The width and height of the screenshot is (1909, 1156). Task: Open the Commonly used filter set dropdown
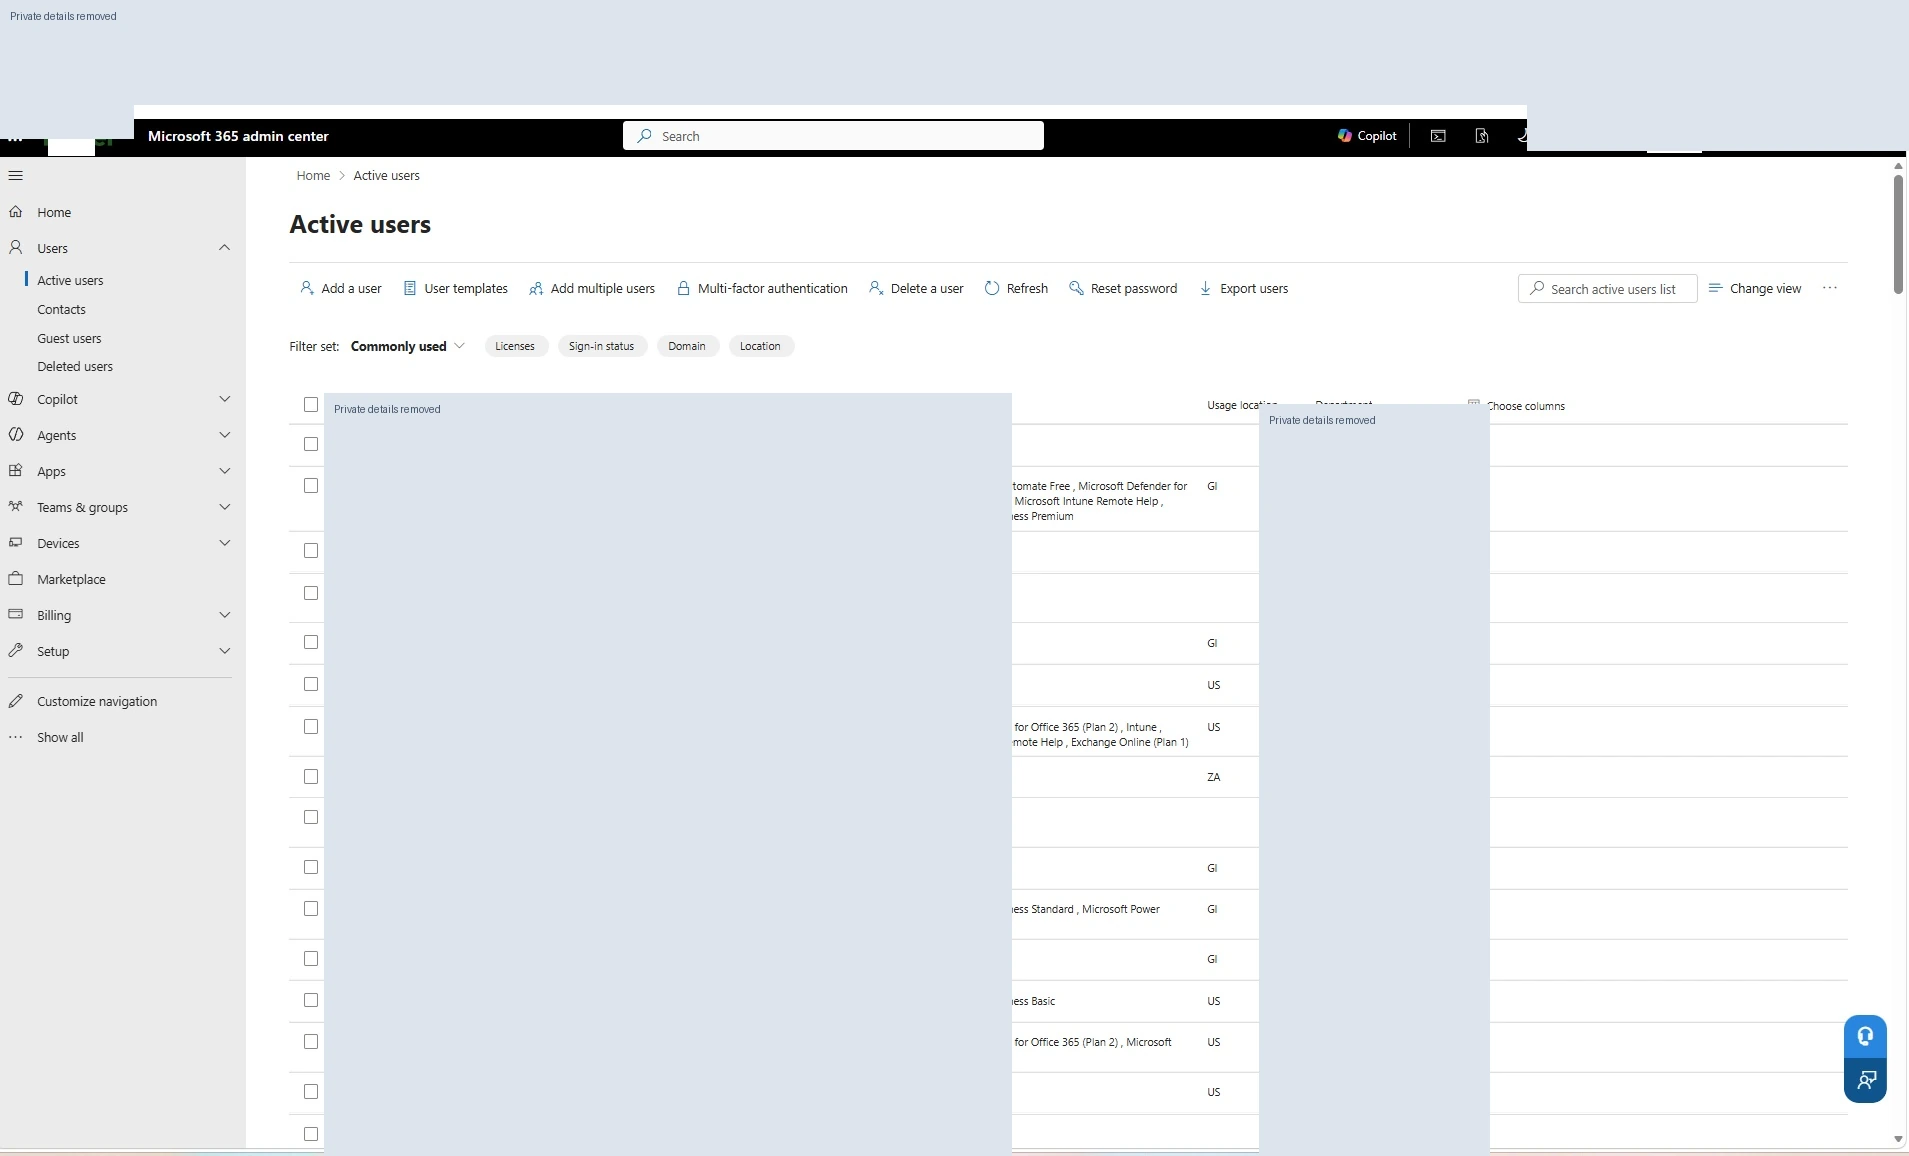pos(408,346)
